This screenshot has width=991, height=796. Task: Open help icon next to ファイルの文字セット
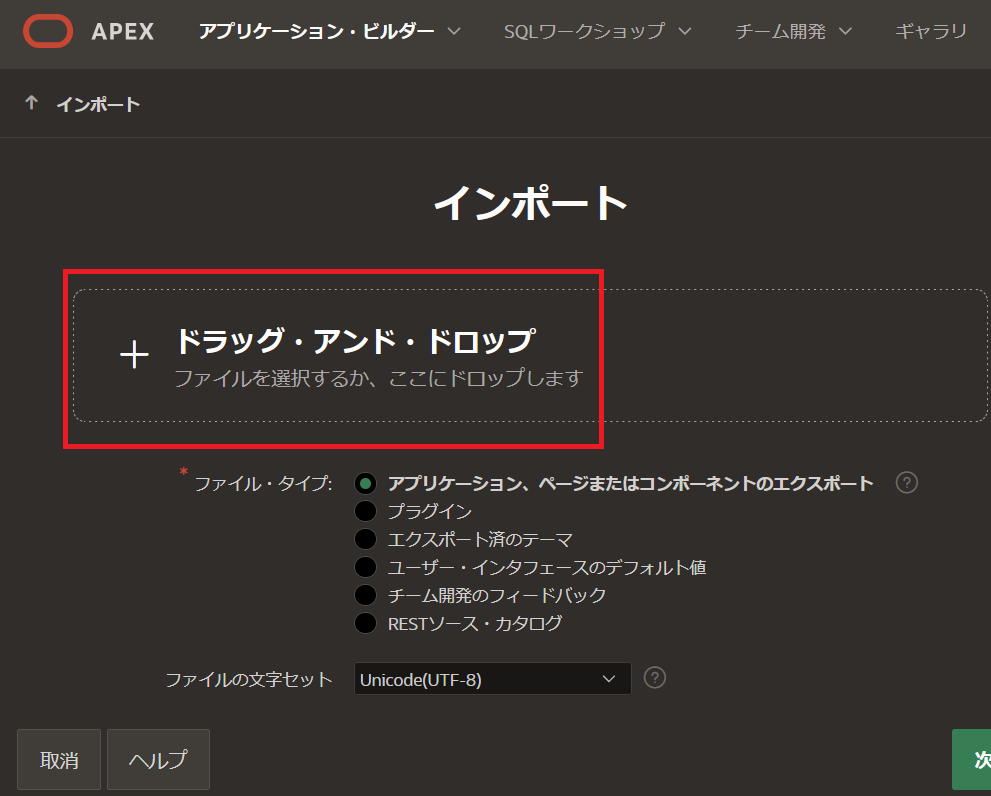pos(655,678)
